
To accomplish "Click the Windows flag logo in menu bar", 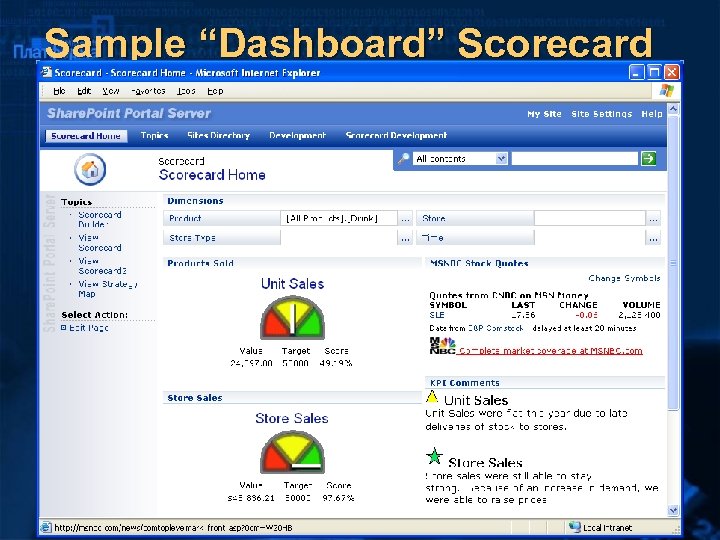I will (666, 90).
